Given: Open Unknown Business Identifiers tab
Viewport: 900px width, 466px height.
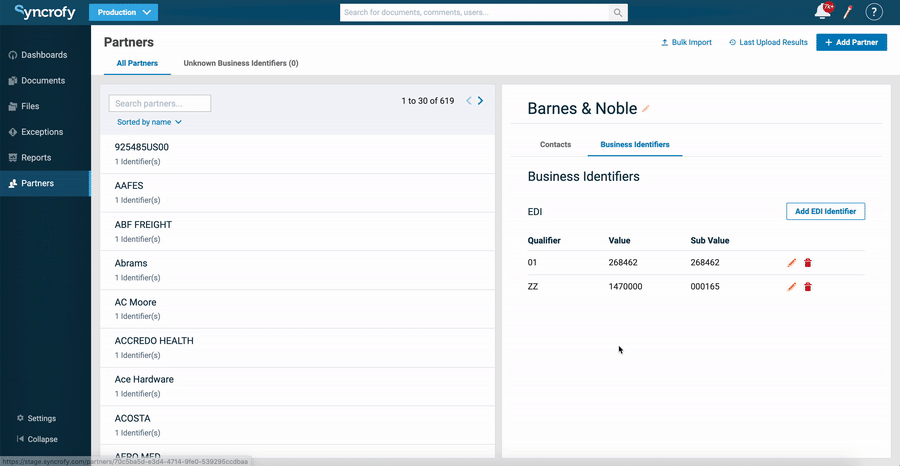Looking at the screenshot, I should [x=241, y=63].
